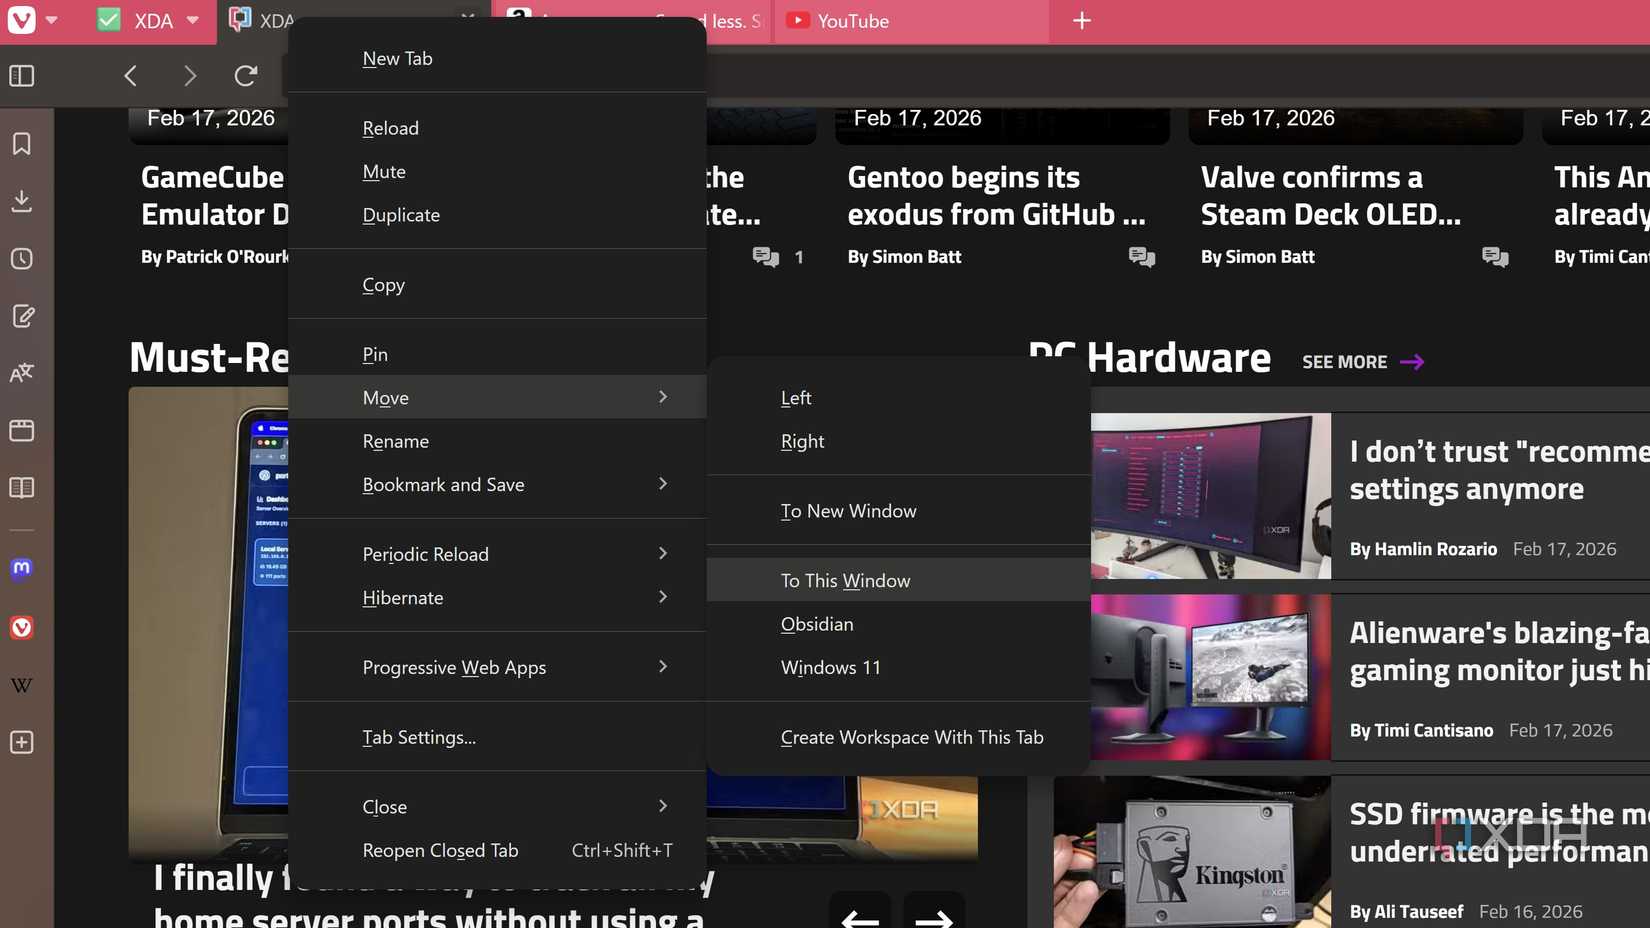Expand the Periodic Reload submenu
Viewport: 1650px width, 928px height.
[497, 554]
